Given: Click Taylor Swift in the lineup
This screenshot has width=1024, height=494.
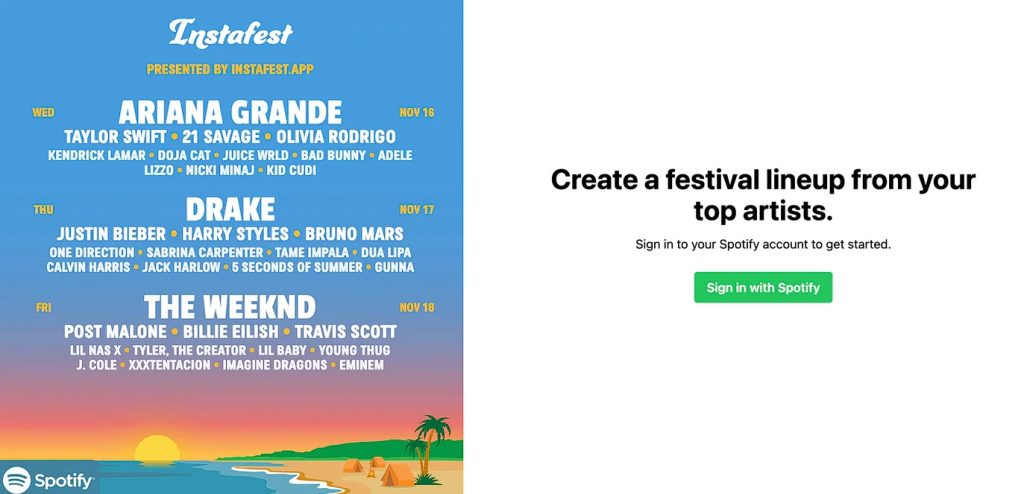Looking at the screenshot, I should click(114, 136).
